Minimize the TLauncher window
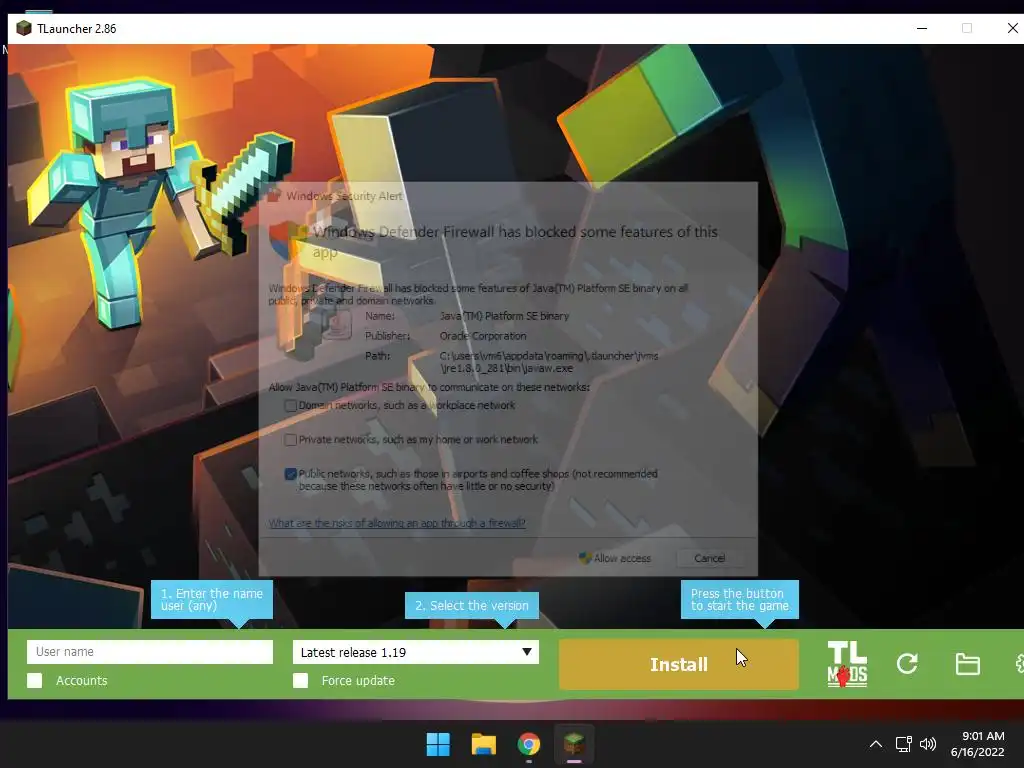The height and width of the screenshot is (768, 1024). point(922,29)
